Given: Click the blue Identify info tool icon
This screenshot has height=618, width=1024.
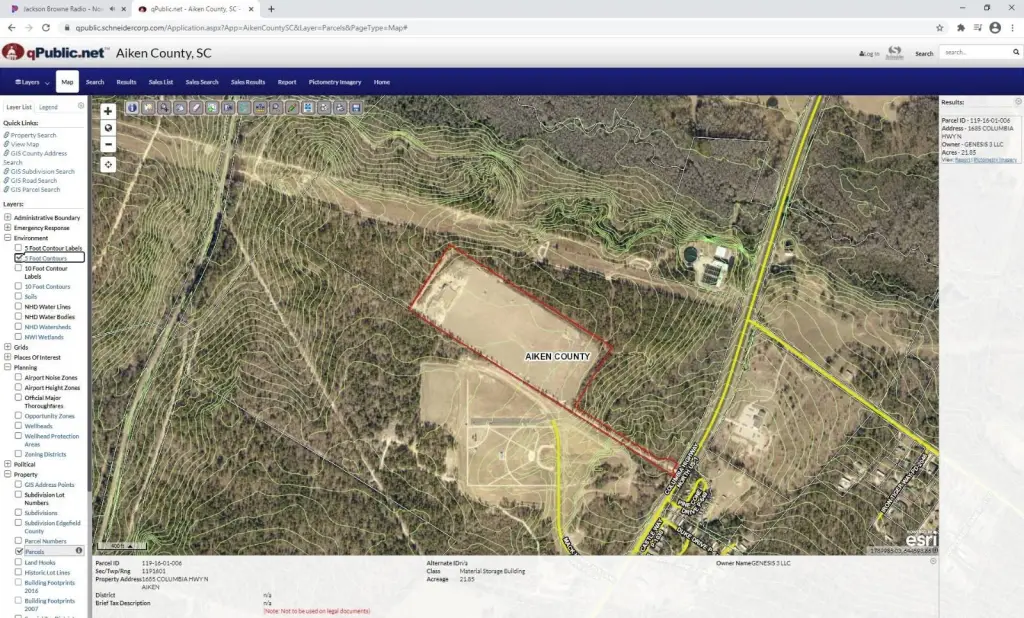Looking at the screenshot, I should 132,107.
